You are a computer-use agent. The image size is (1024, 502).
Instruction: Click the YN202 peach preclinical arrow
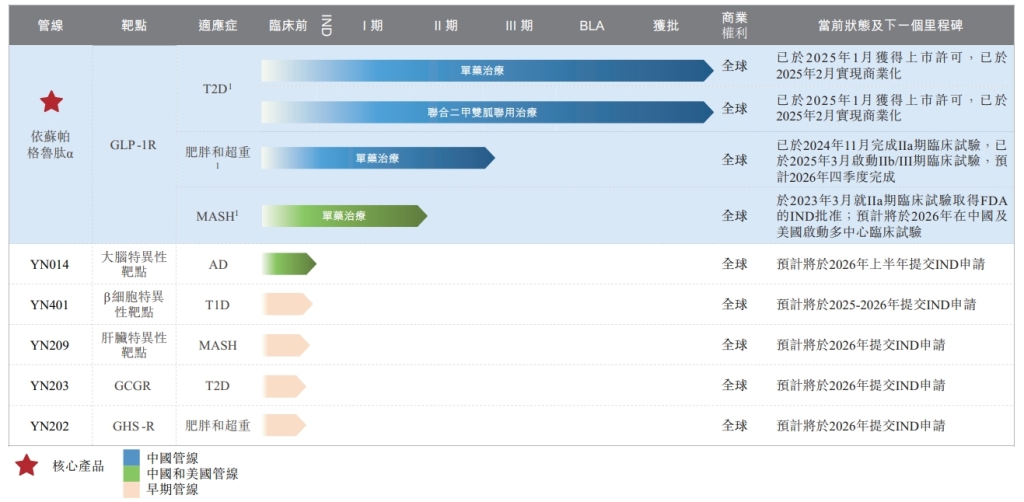click(x=284, y=426)
